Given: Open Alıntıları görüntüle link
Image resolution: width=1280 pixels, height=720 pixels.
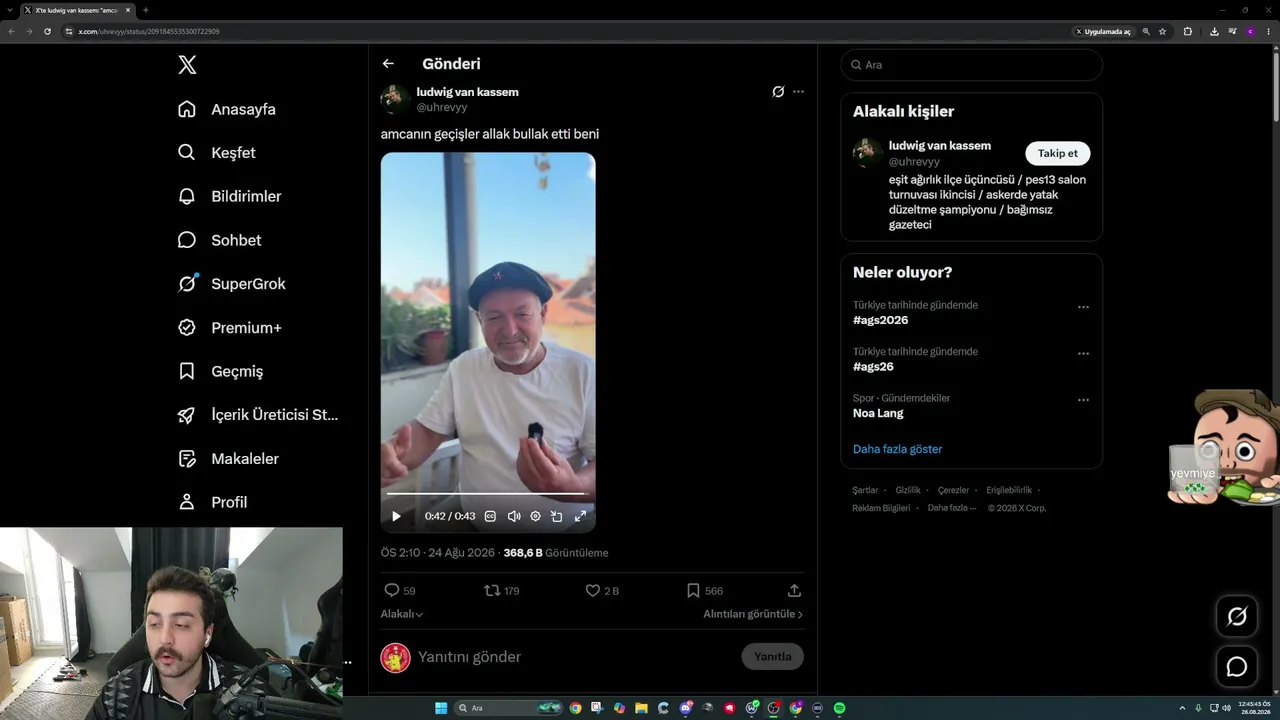Looking at the screenshot, I should point(753,614).
